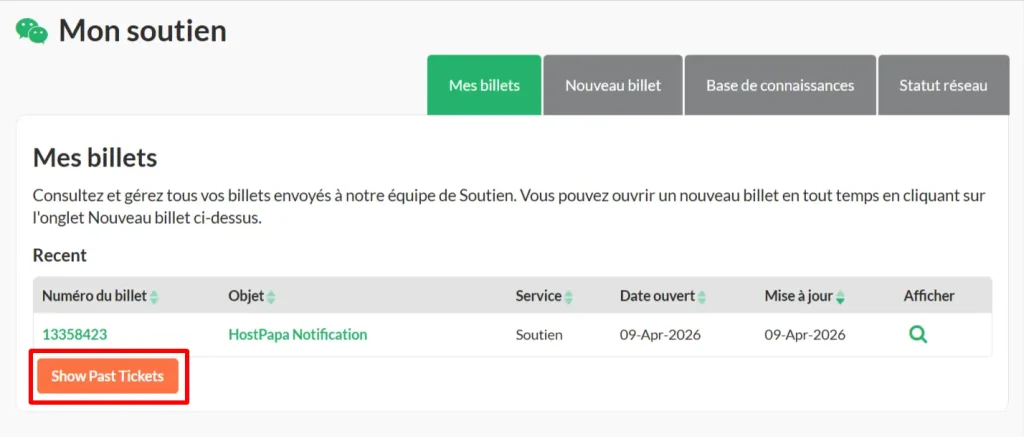Click the Date ouvert column header text

click(x=657, y=296)
